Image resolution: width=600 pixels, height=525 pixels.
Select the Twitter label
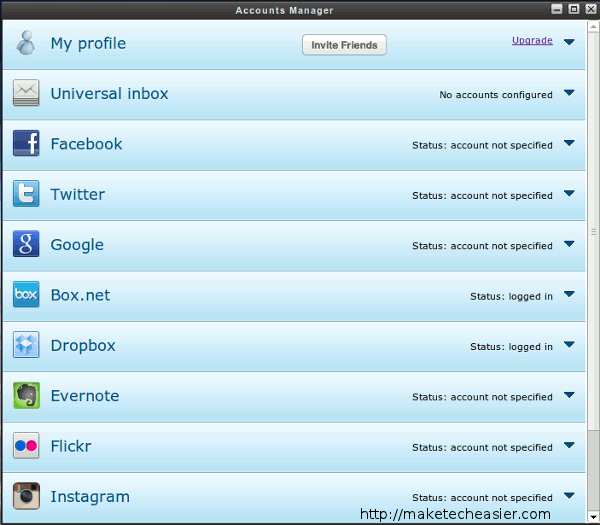click(x=78, y=194)
